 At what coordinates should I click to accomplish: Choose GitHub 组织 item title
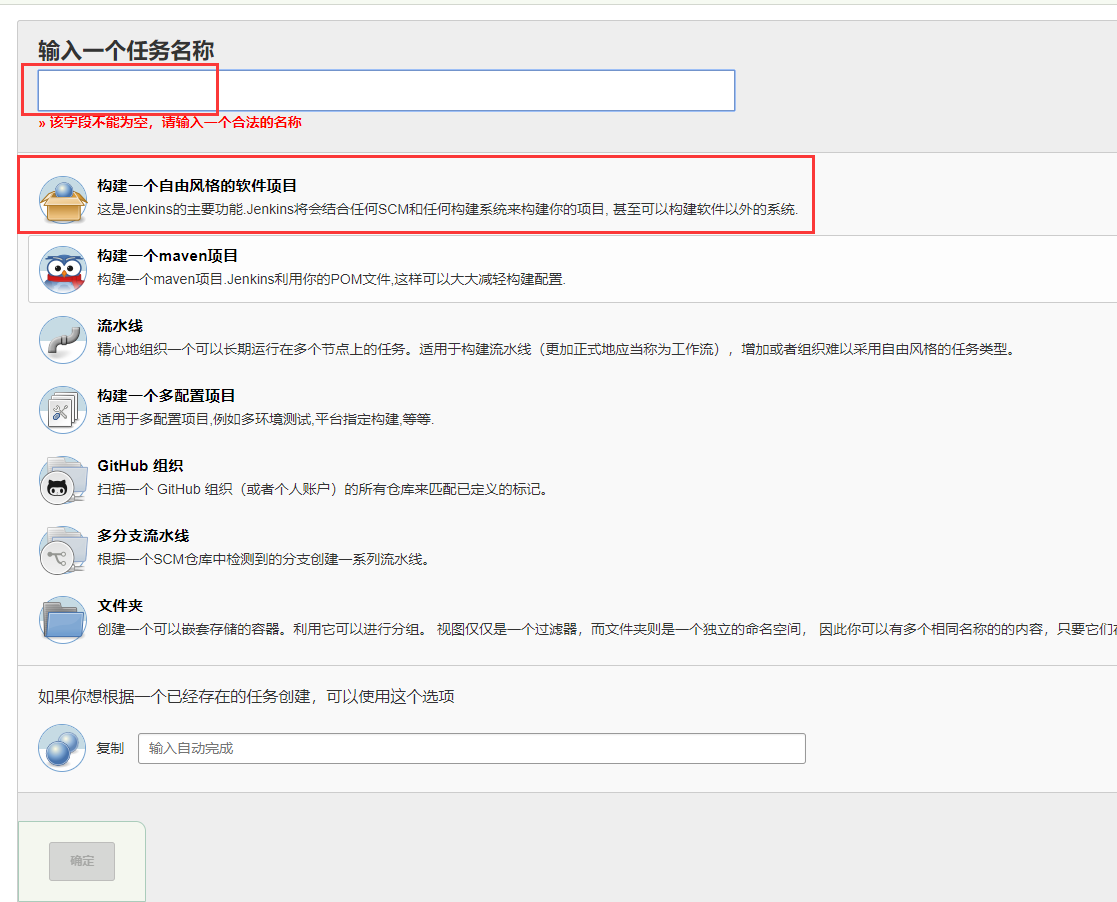coord(140,465)
